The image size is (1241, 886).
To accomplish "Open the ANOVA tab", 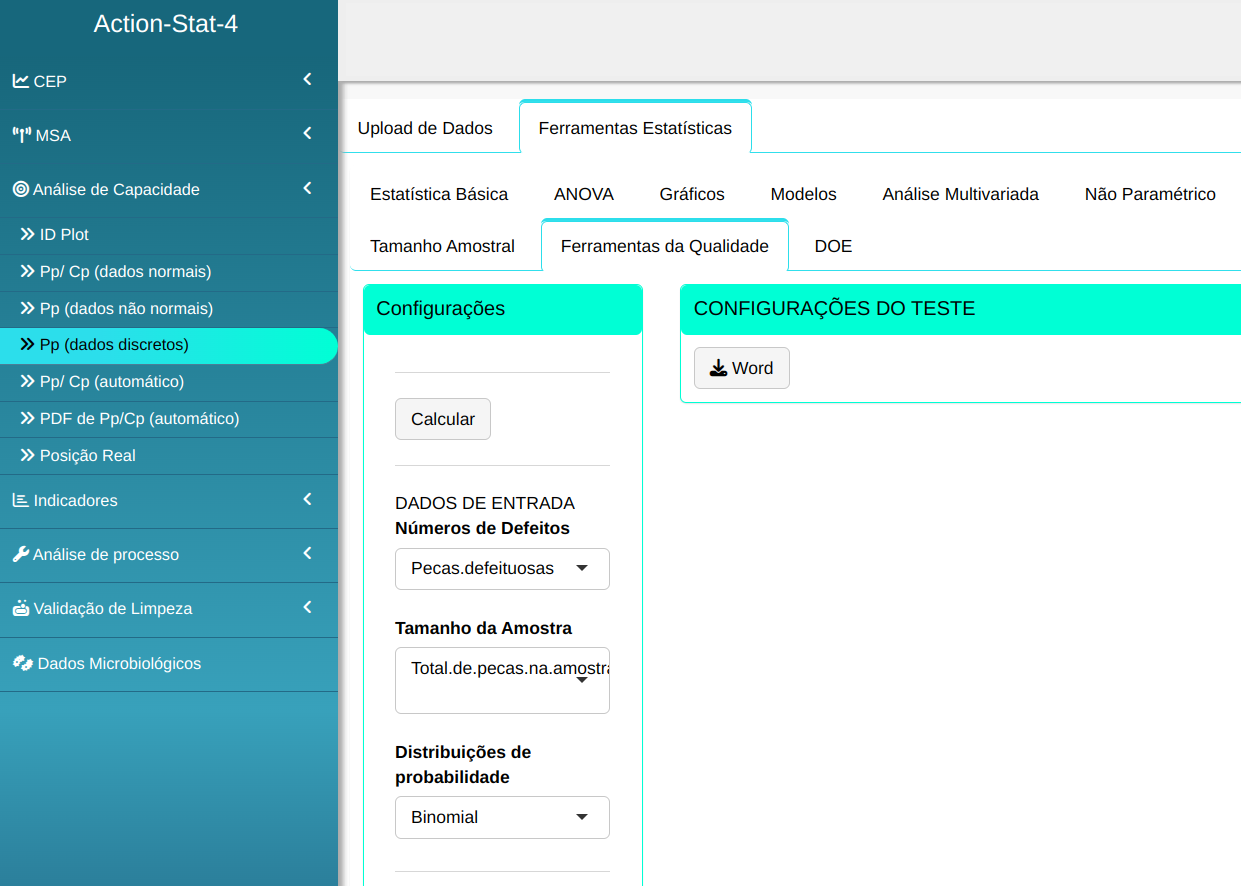I will click(x=584, y=194).
